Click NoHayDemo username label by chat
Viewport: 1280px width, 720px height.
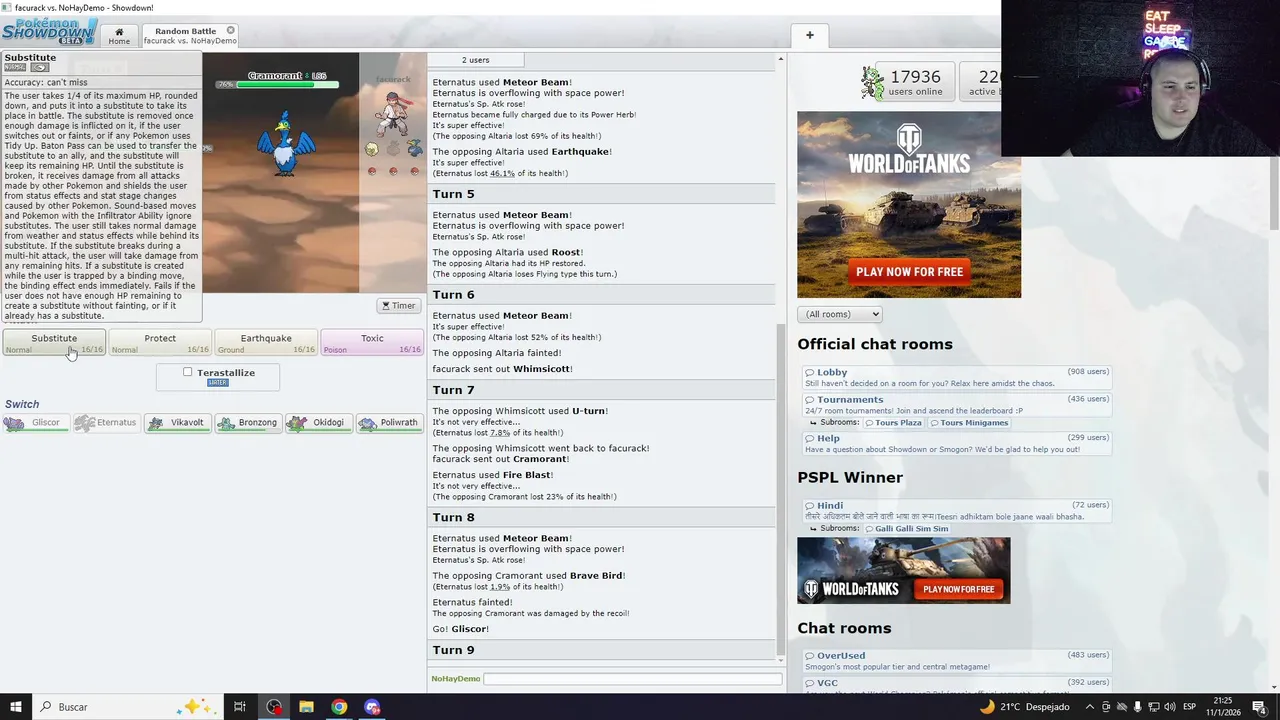(456, 679)
